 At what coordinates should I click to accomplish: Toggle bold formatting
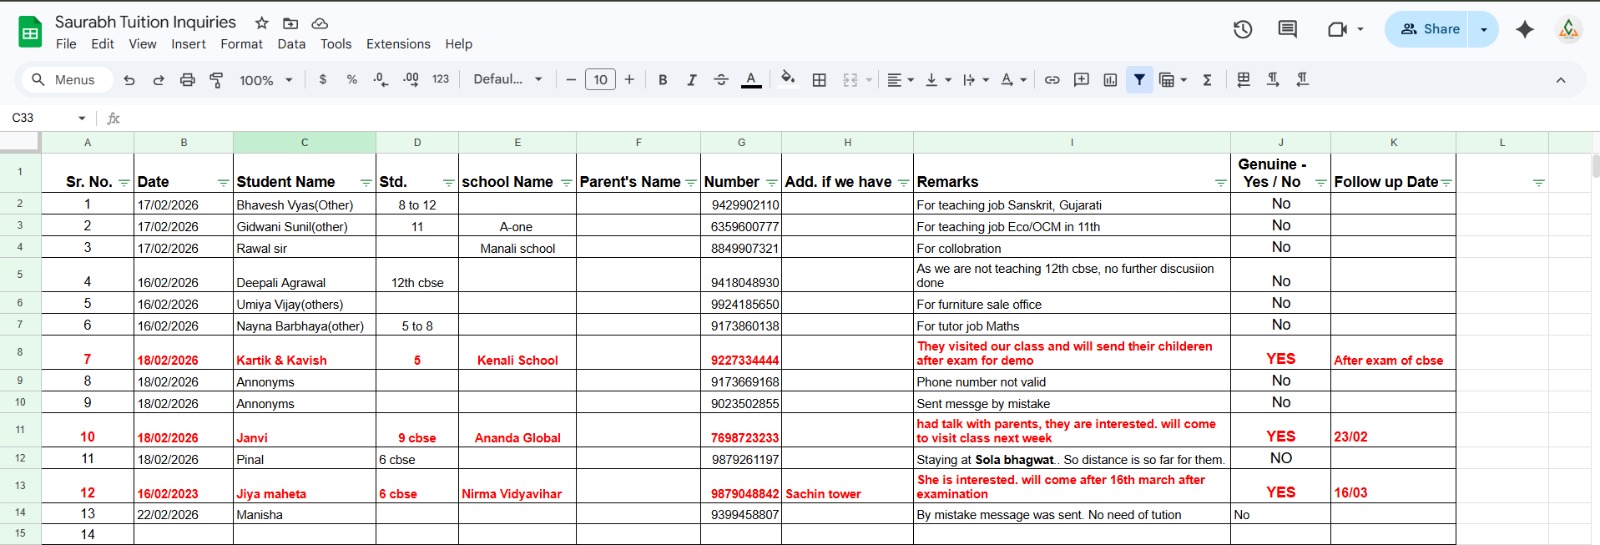(x=662, y=80)
